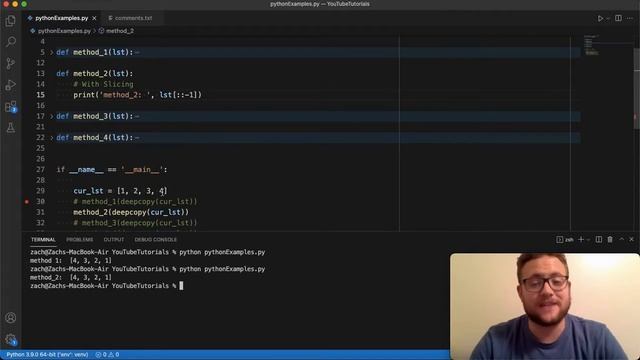Toggle the breakpoint on line 30
Viewport: 640px width, 360px height.
[27, 202]
